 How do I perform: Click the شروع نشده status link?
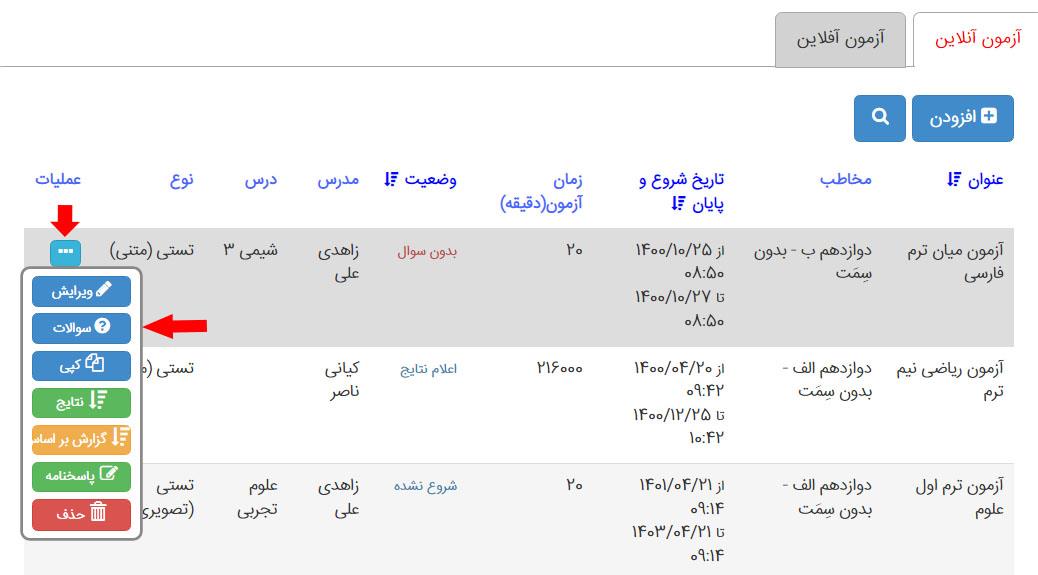pyautogui.click(x=425, y=486)
